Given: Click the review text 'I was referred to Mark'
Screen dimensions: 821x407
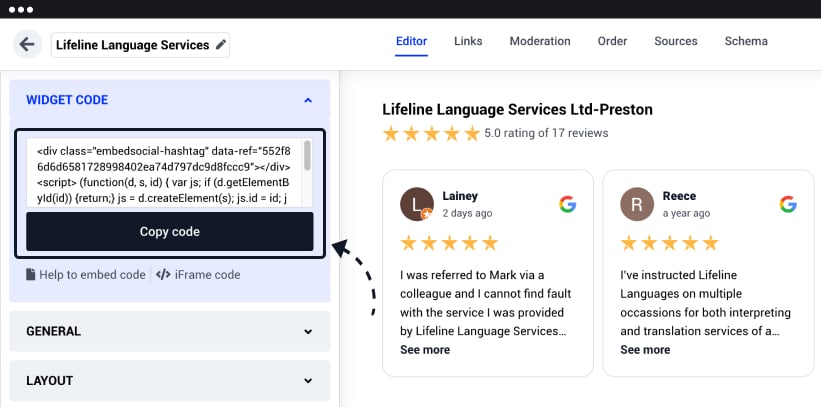Looking at the screenshot, I should point(485,303).
